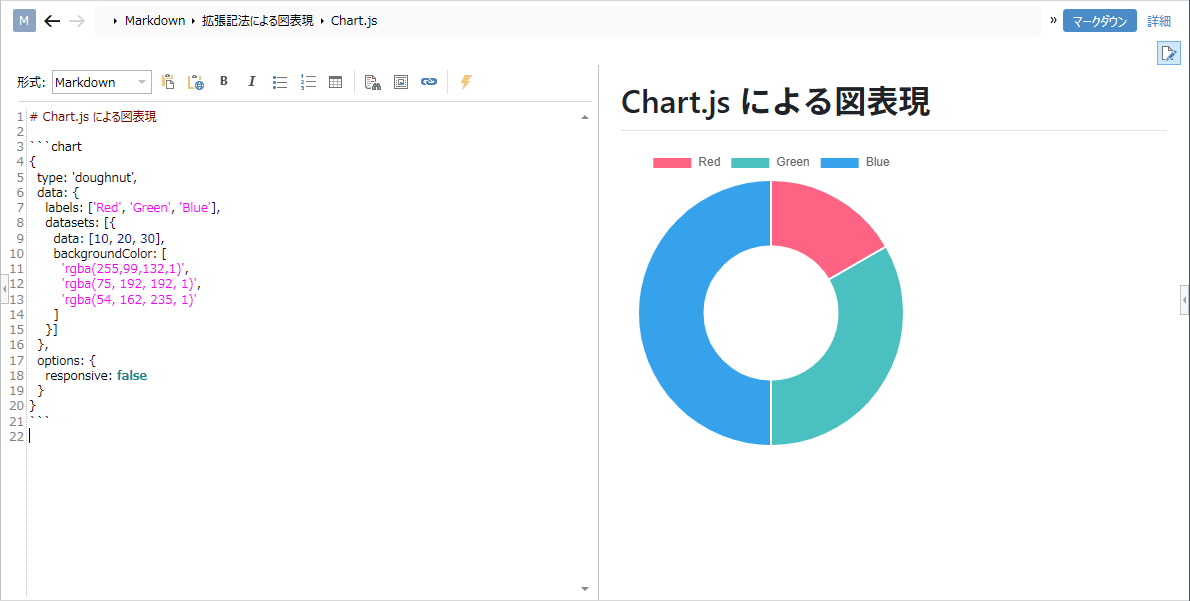Click the paste-with-globe clipboard icon
This screenshot has width=1190, height=601.
[196, 82]
